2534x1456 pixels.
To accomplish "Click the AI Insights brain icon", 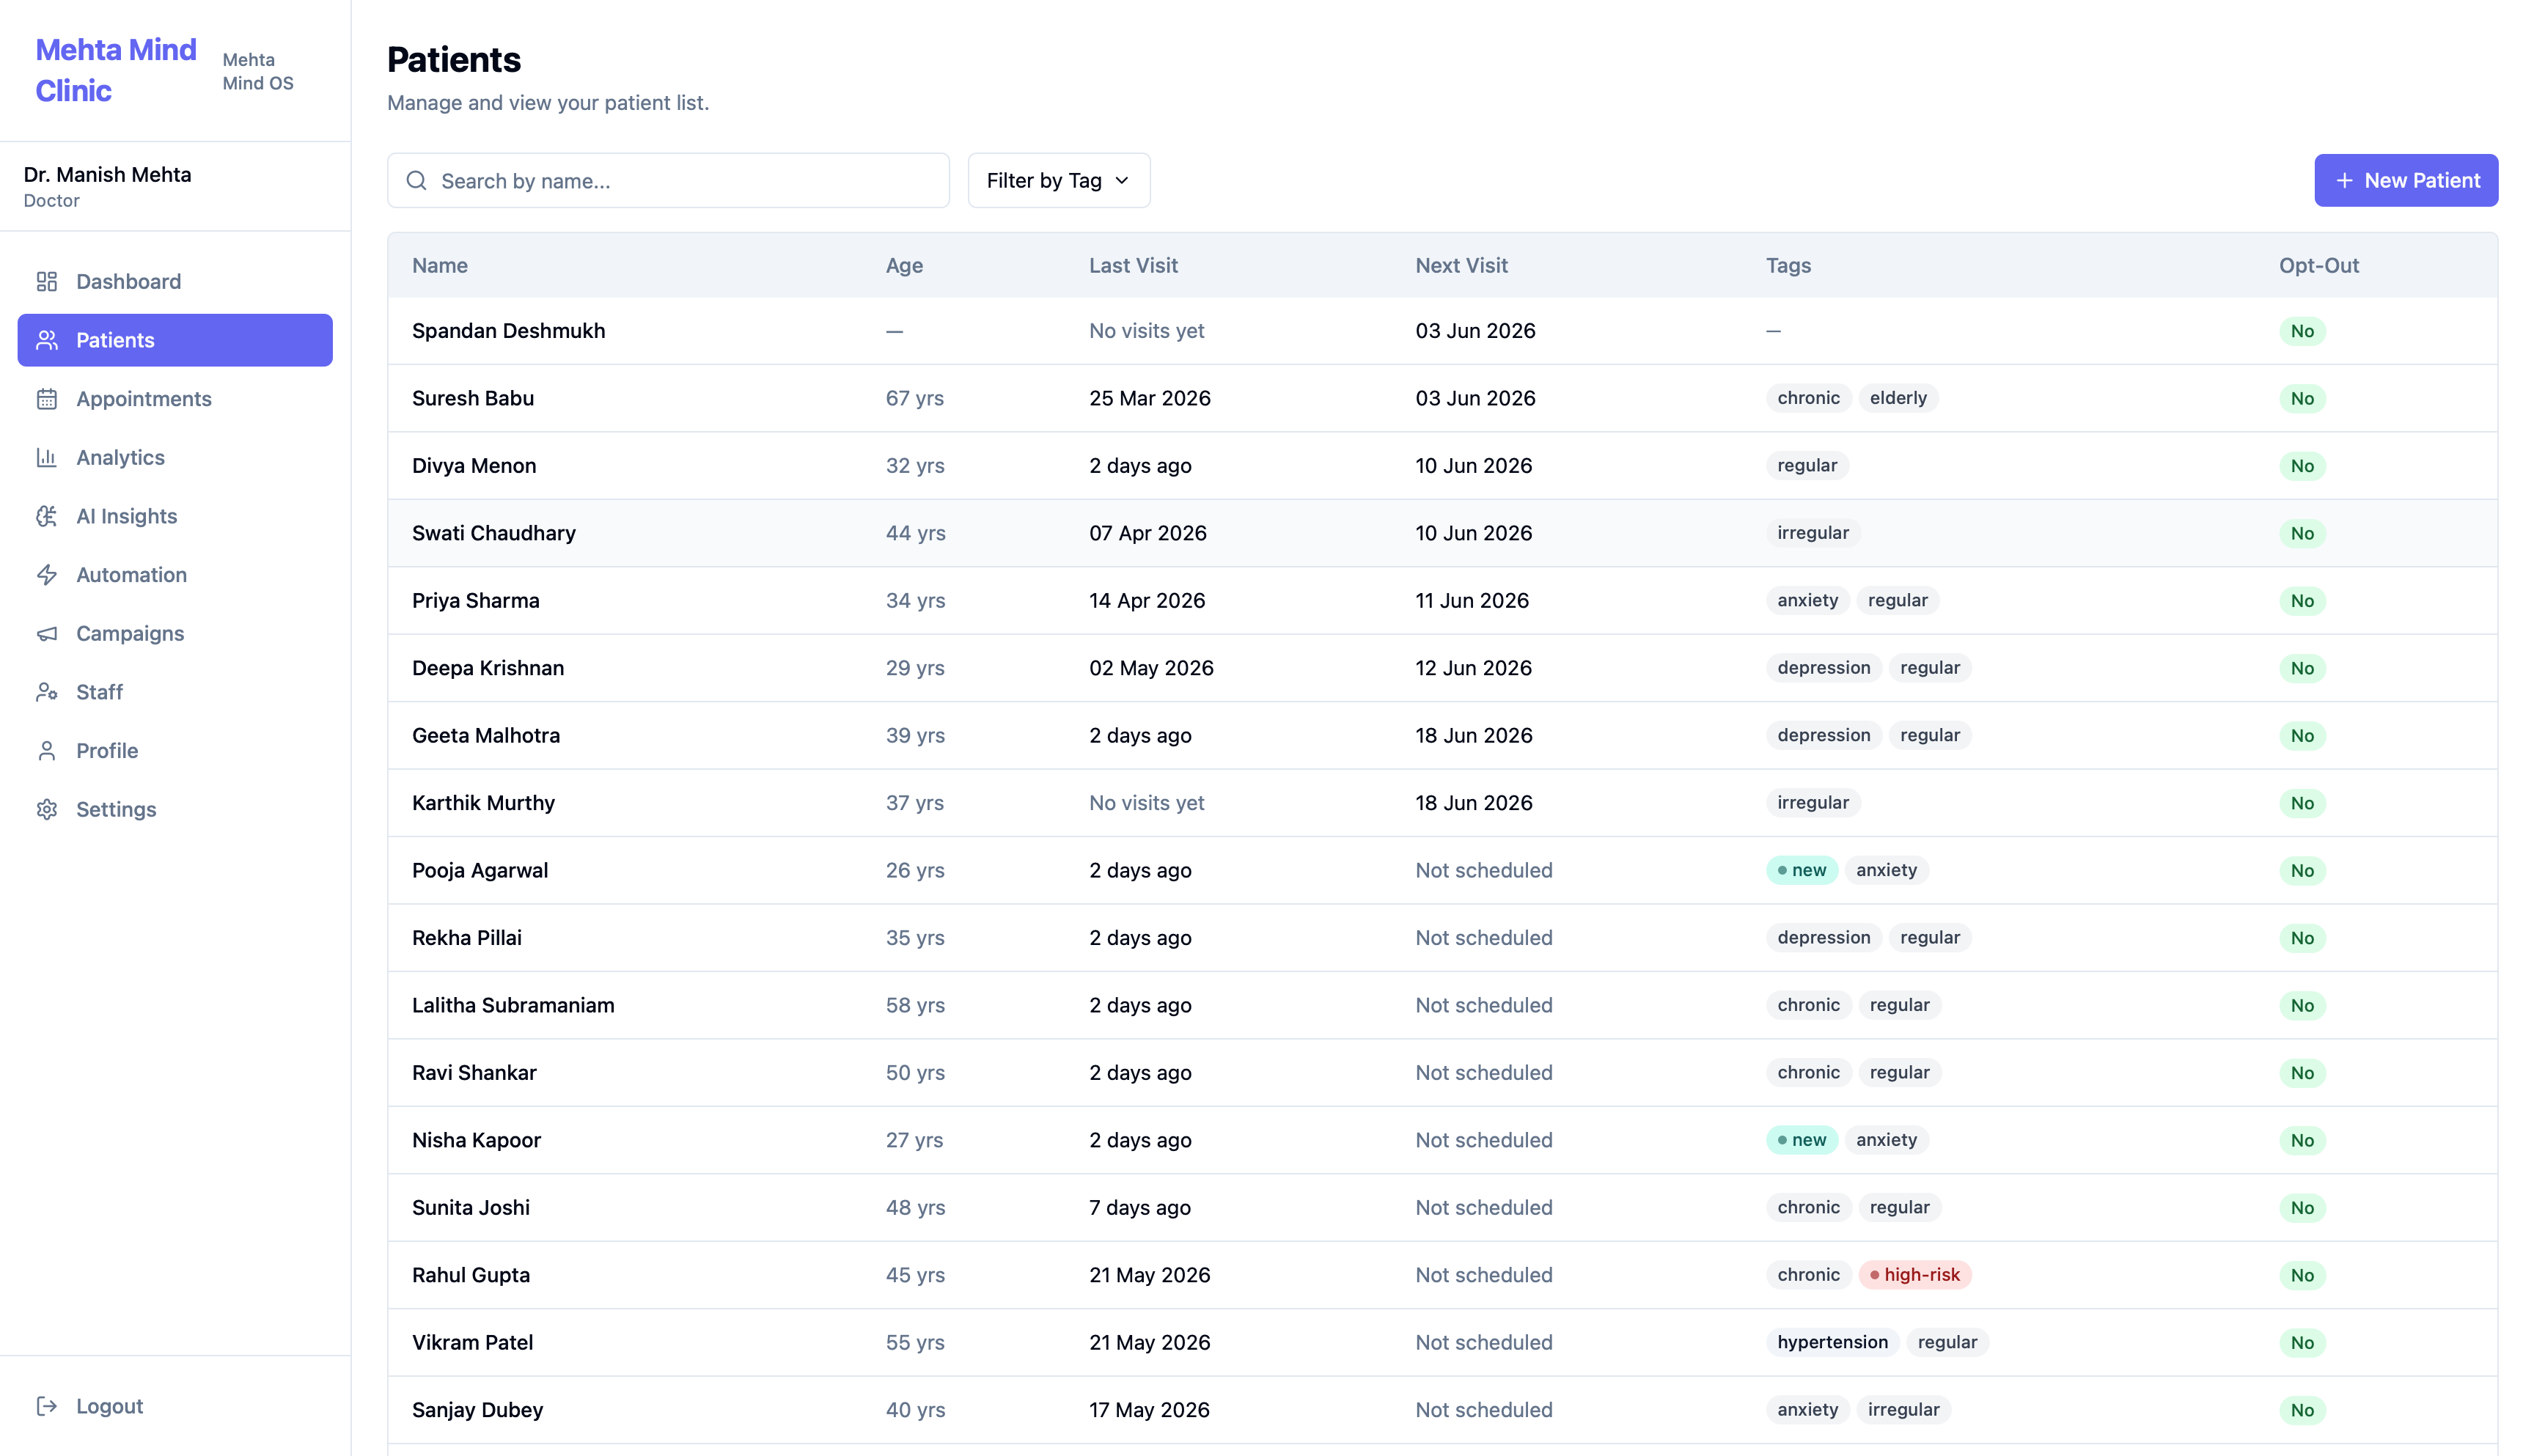I will point(47,516).
